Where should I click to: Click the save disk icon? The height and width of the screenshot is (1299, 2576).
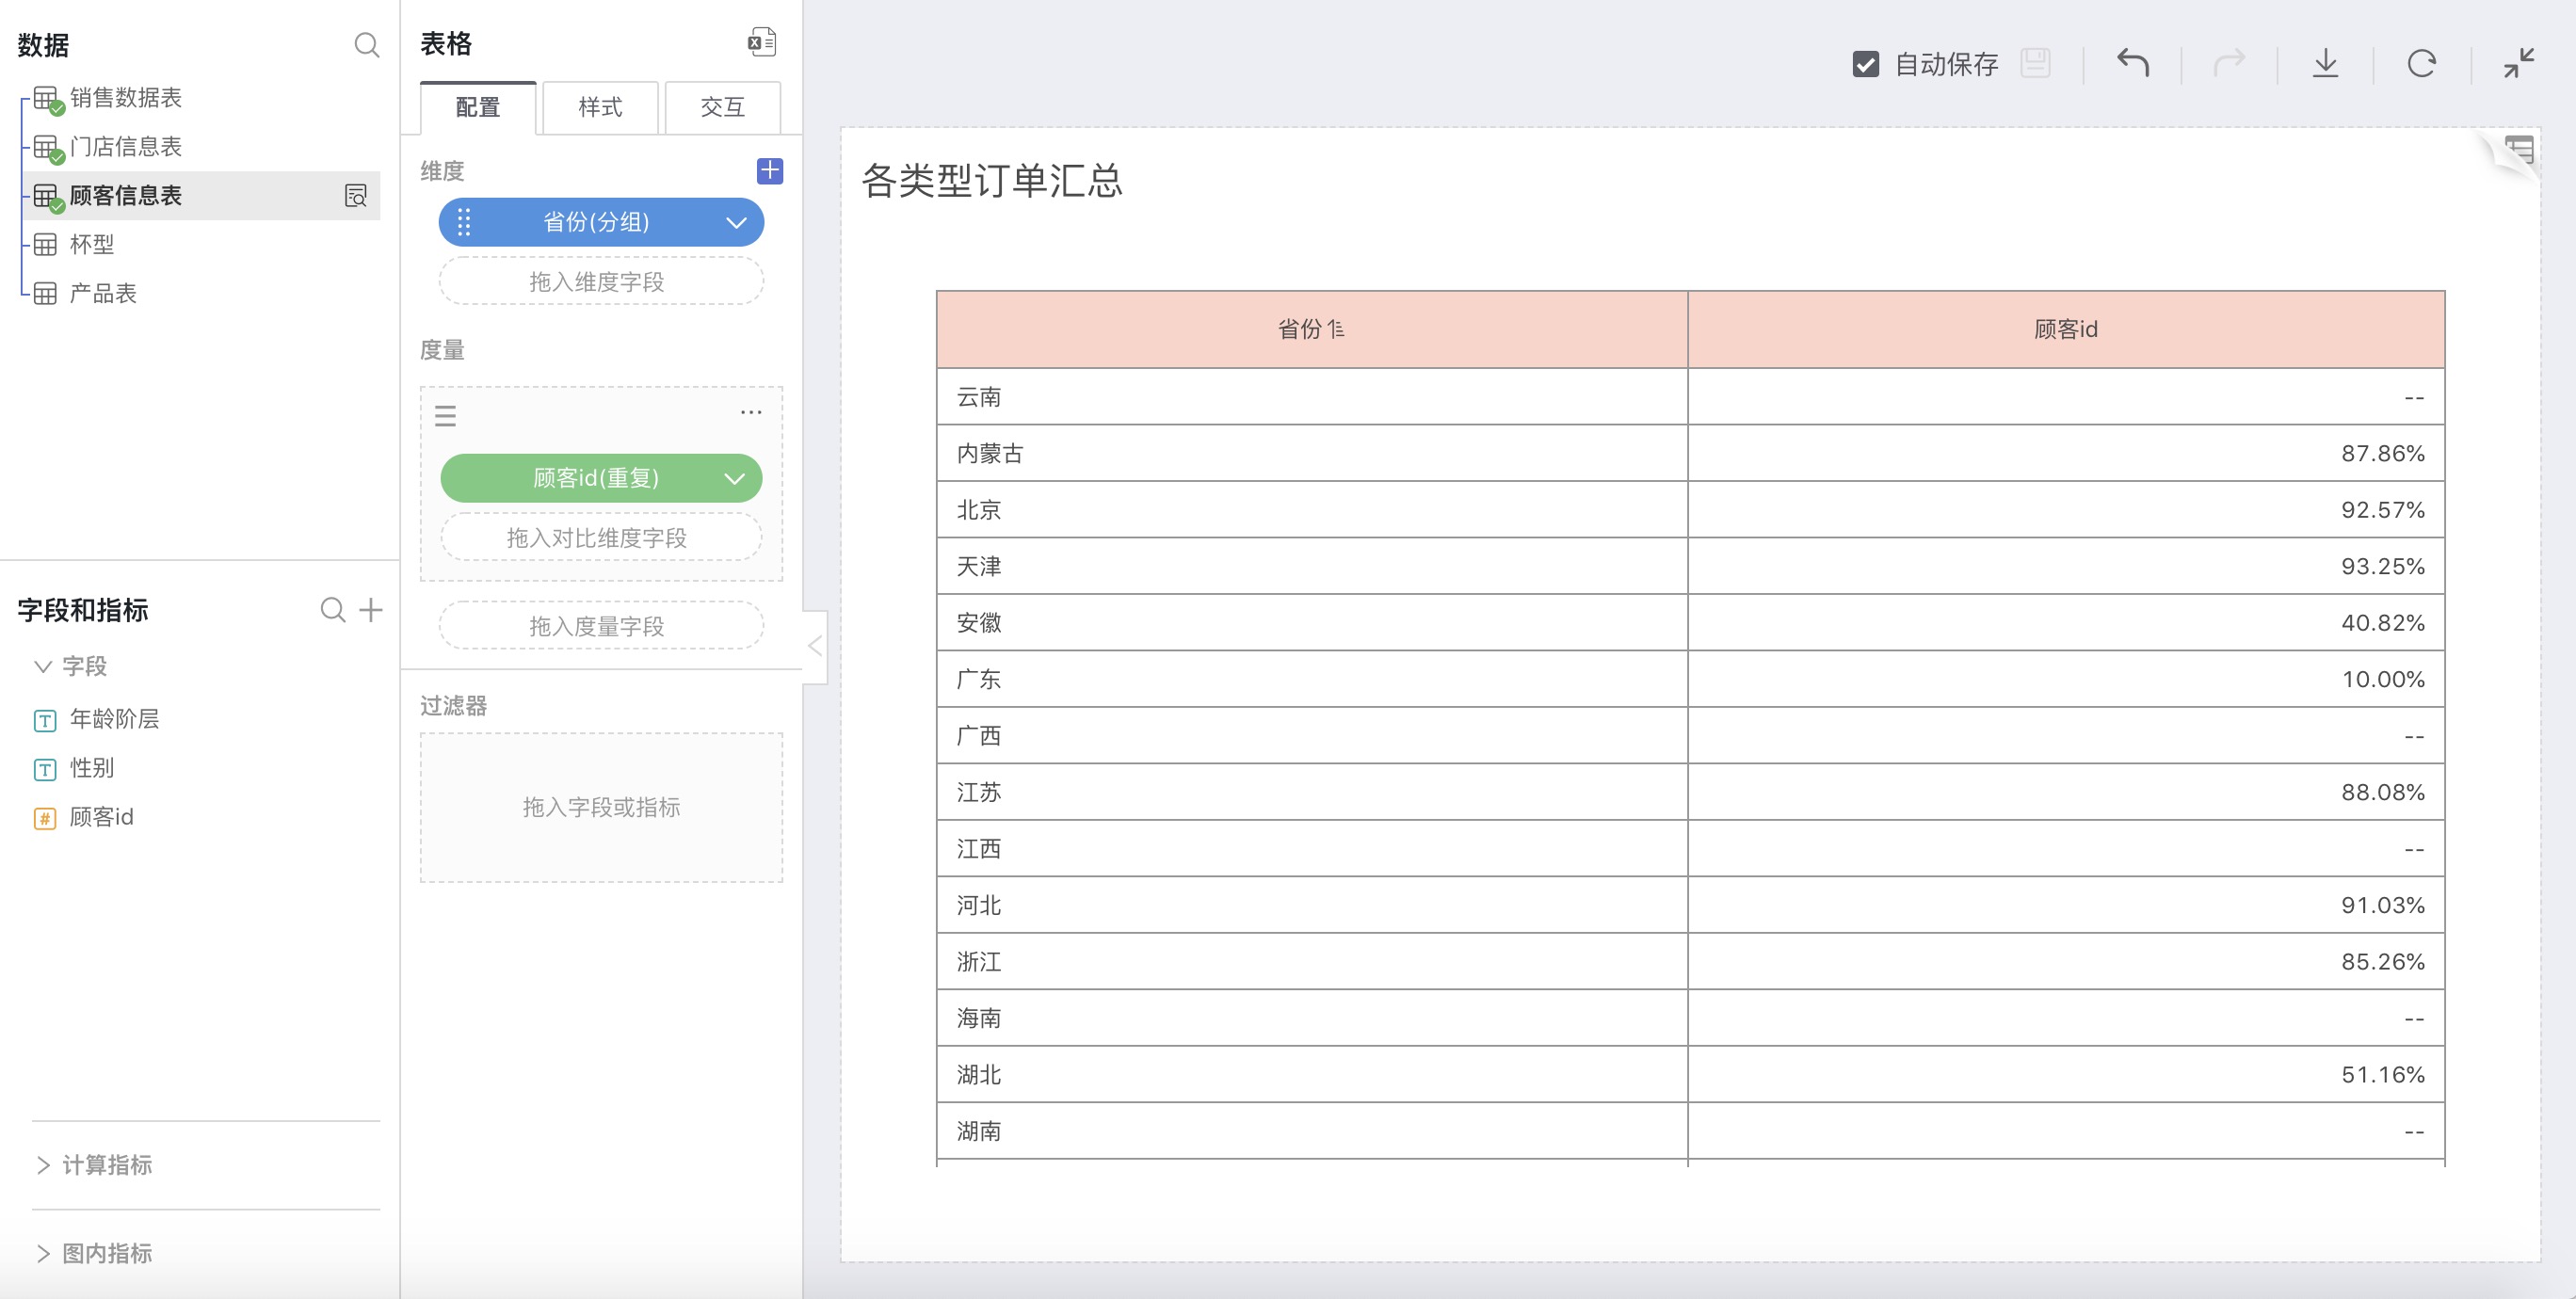2036,63
